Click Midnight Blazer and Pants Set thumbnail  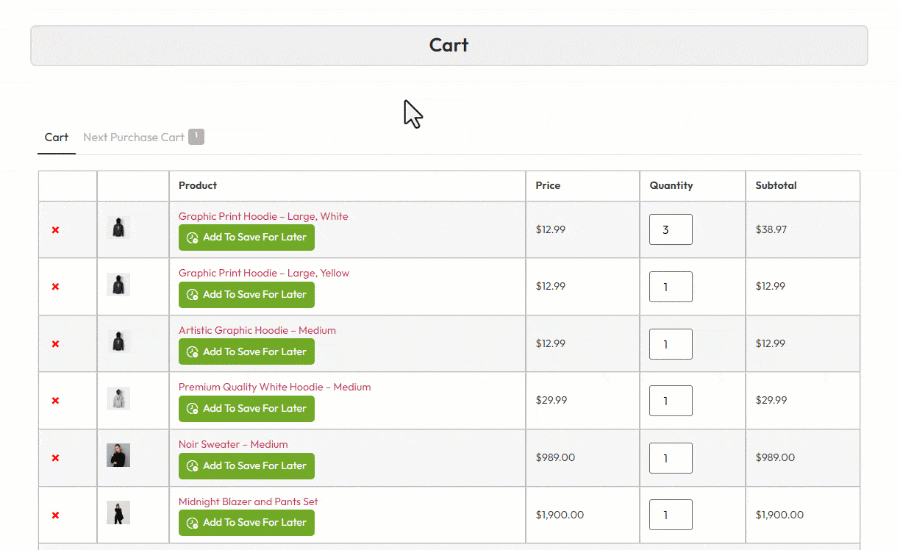click(118, 513)
